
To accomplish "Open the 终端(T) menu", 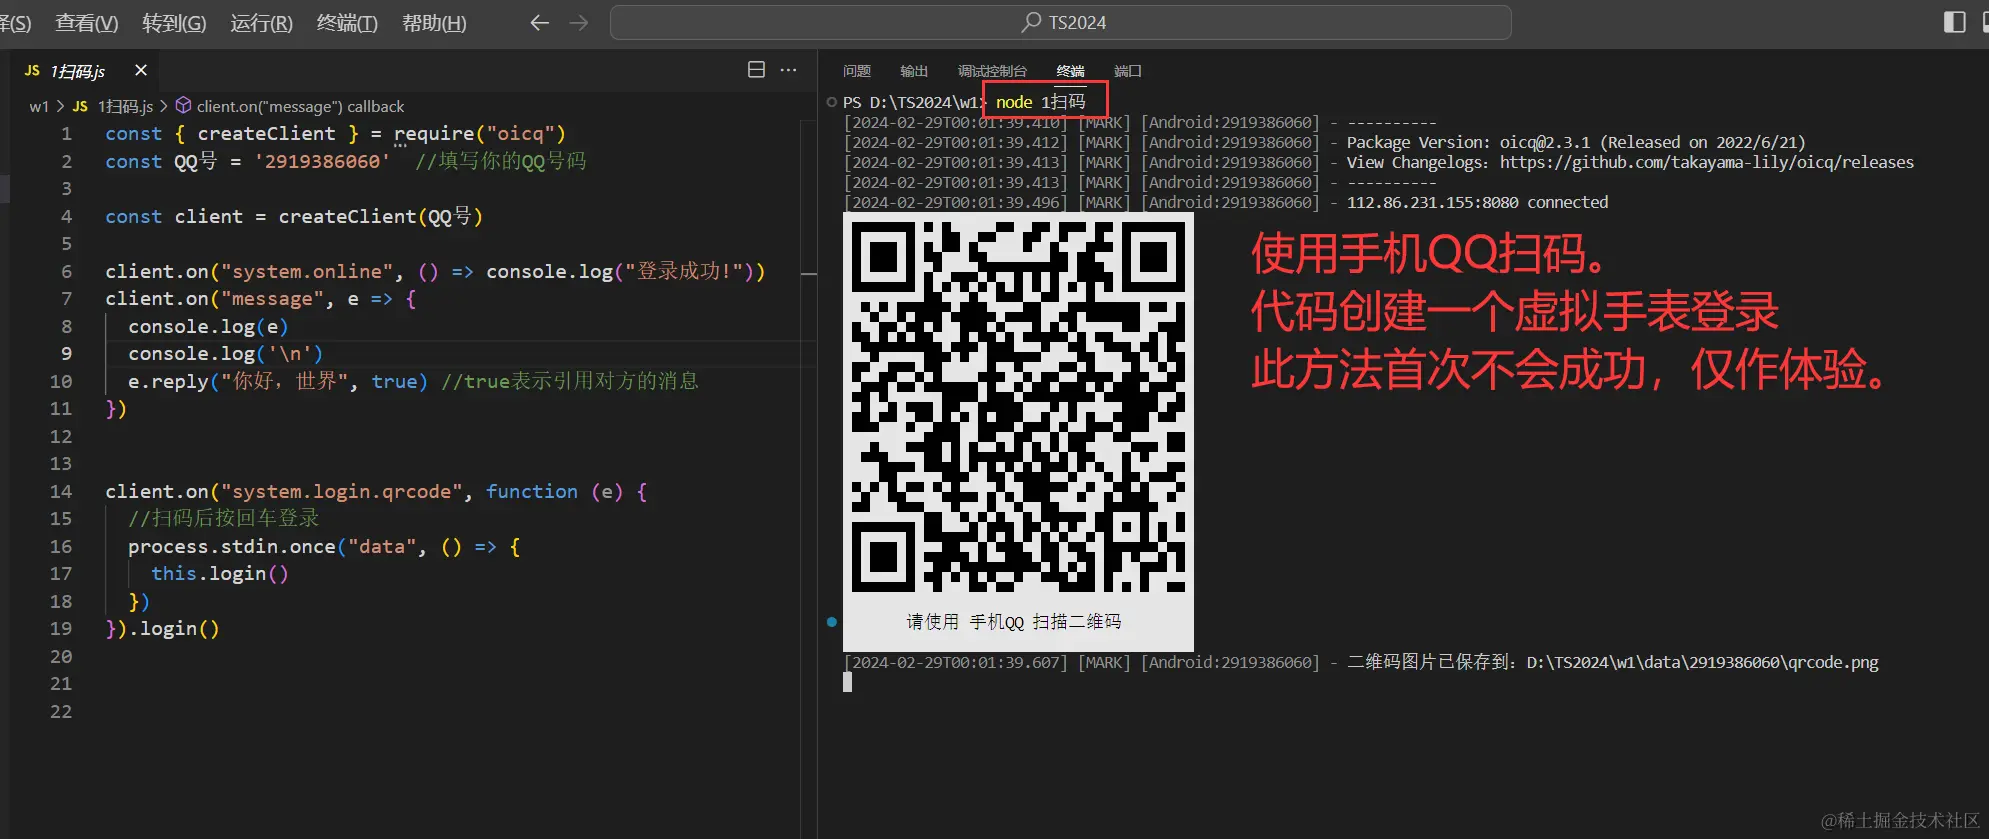I will click(347, 22).
